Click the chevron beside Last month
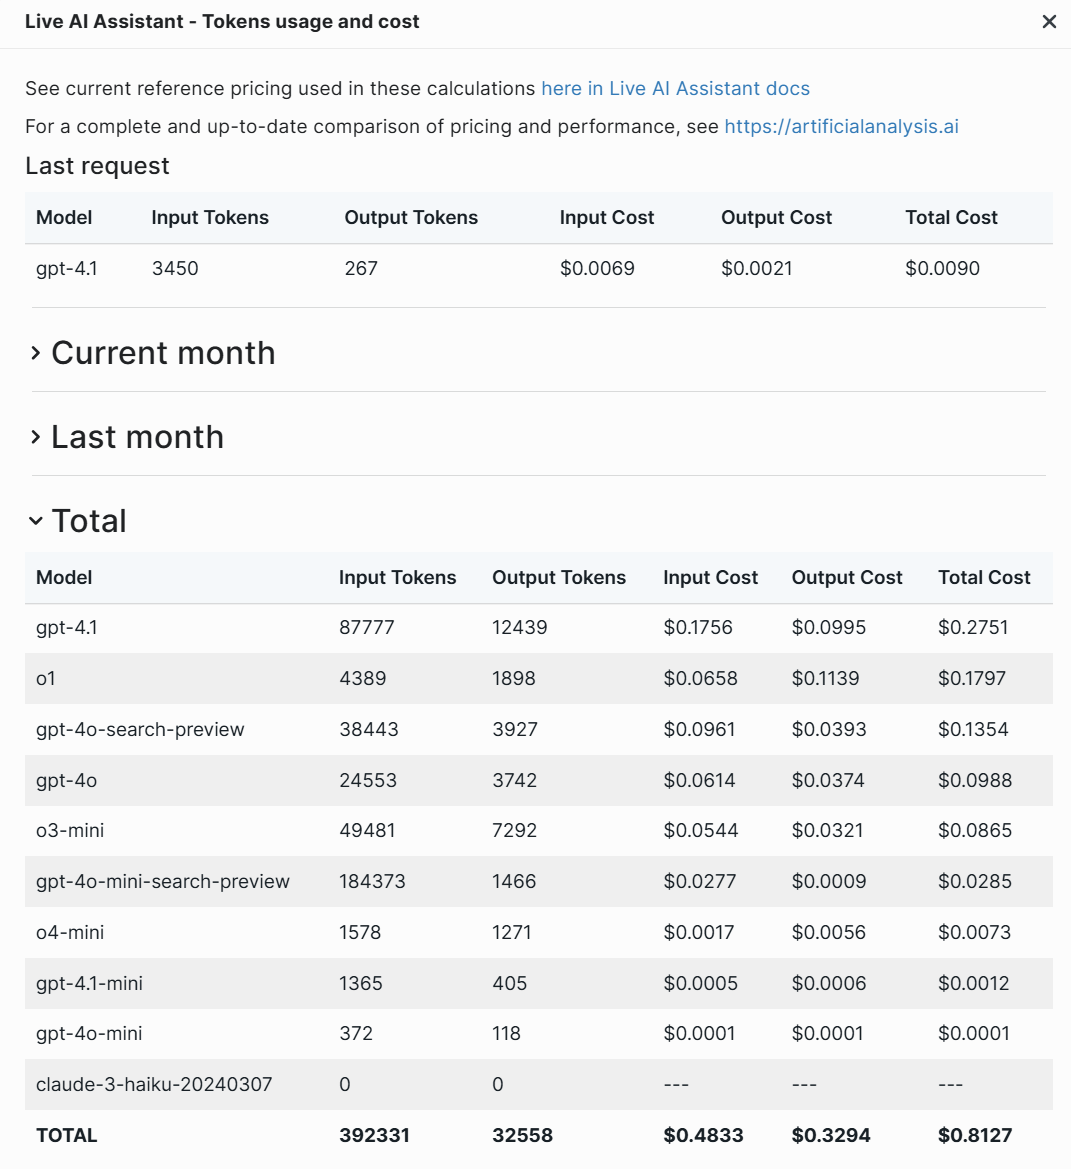1071x1169 pixels. click(x=36, y=437)
